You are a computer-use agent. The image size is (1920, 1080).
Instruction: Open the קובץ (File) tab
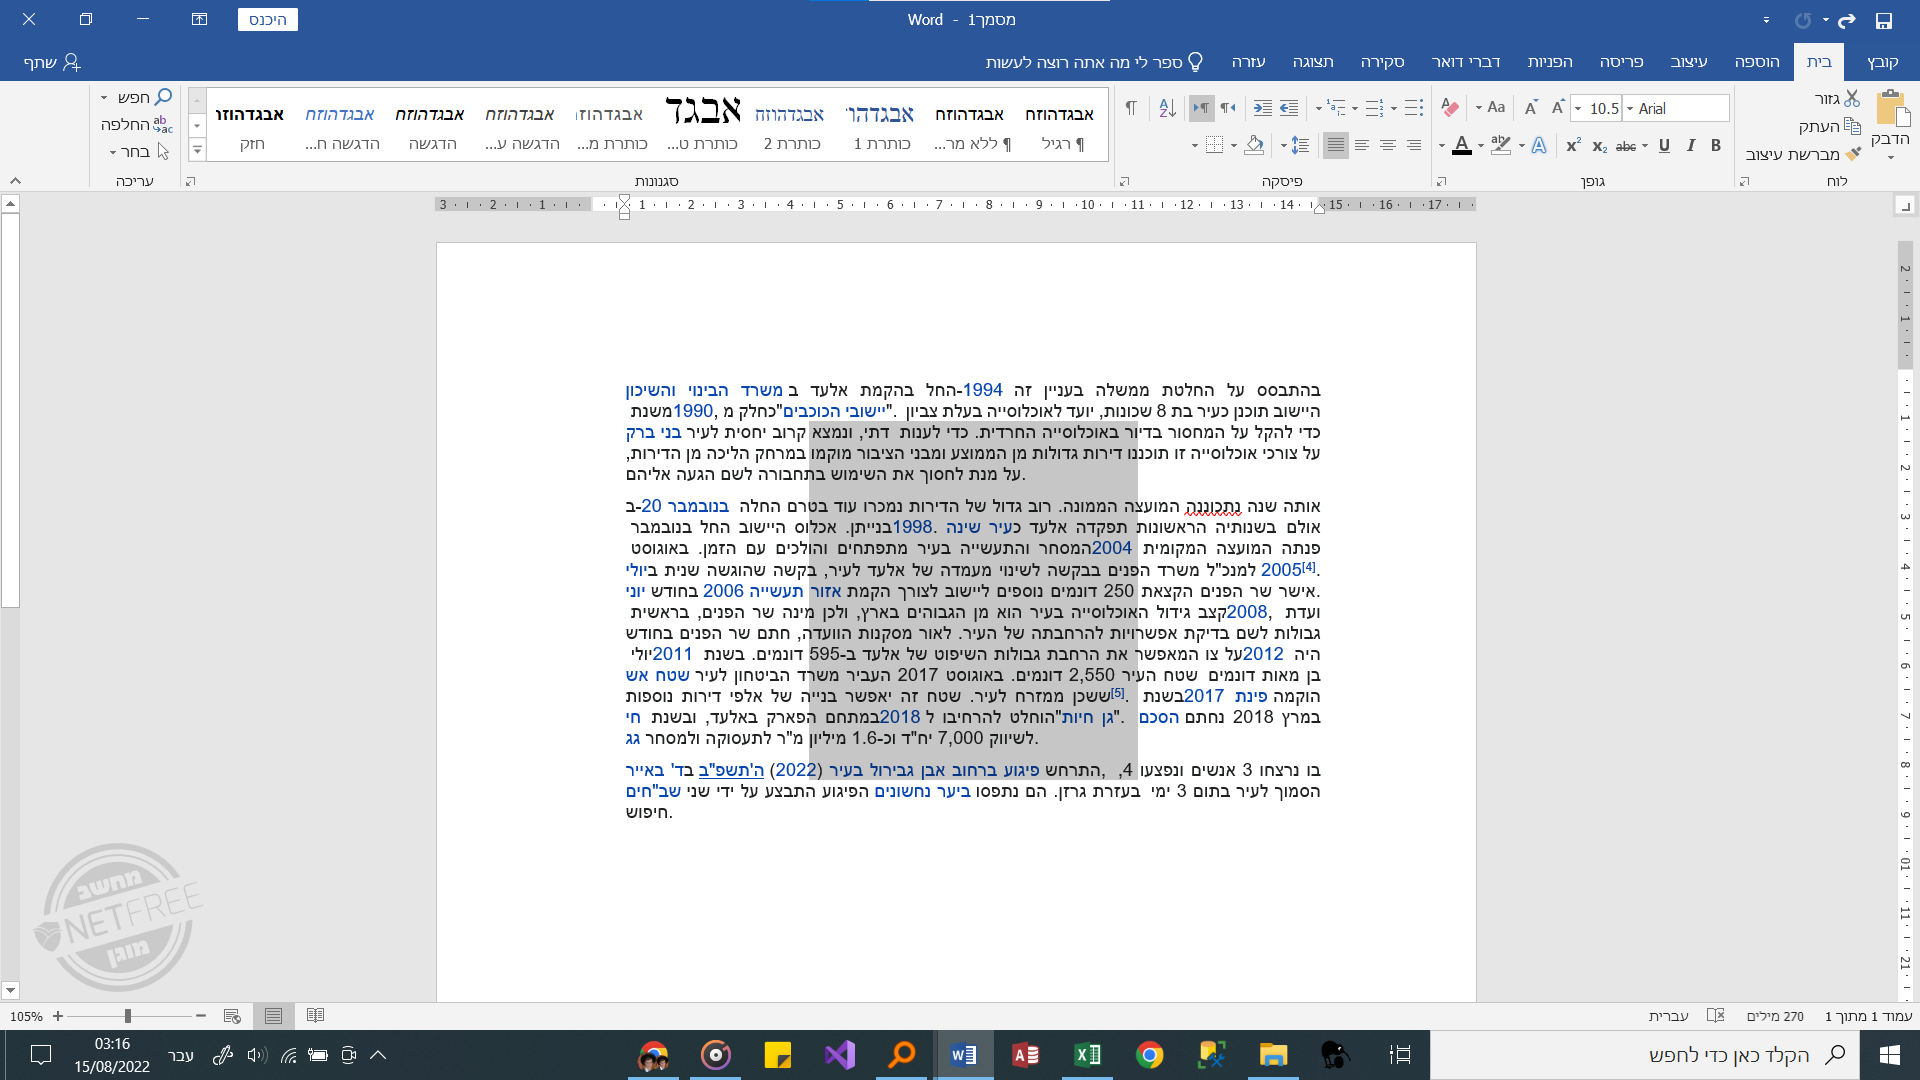point(1883,62)
